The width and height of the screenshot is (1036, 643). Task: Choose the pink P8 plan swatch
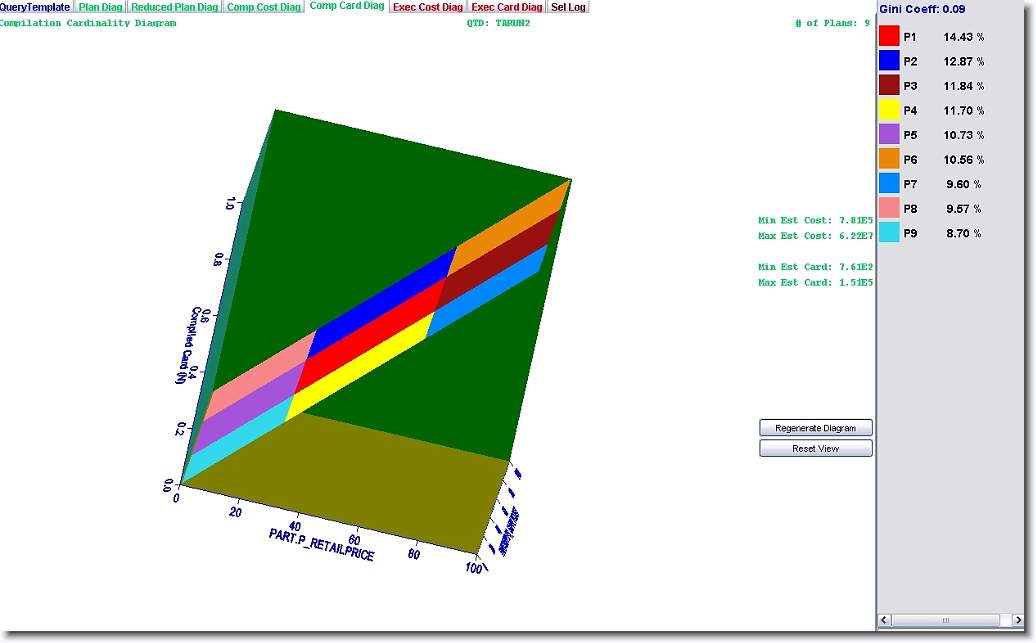click(x=889, y=208)
